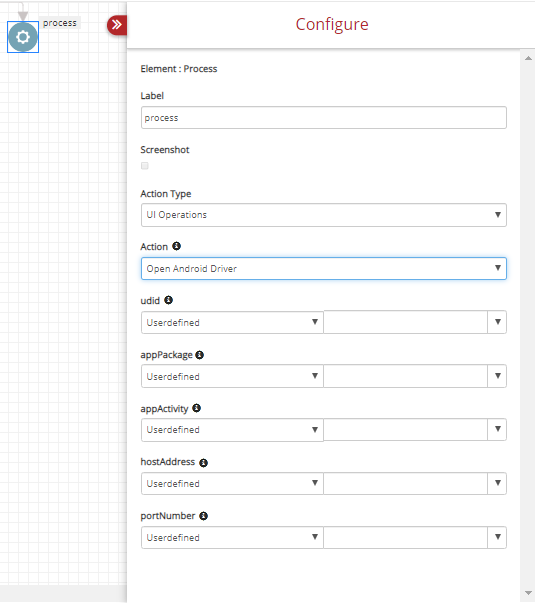Click the hostAddress info icon

(203, 463)
